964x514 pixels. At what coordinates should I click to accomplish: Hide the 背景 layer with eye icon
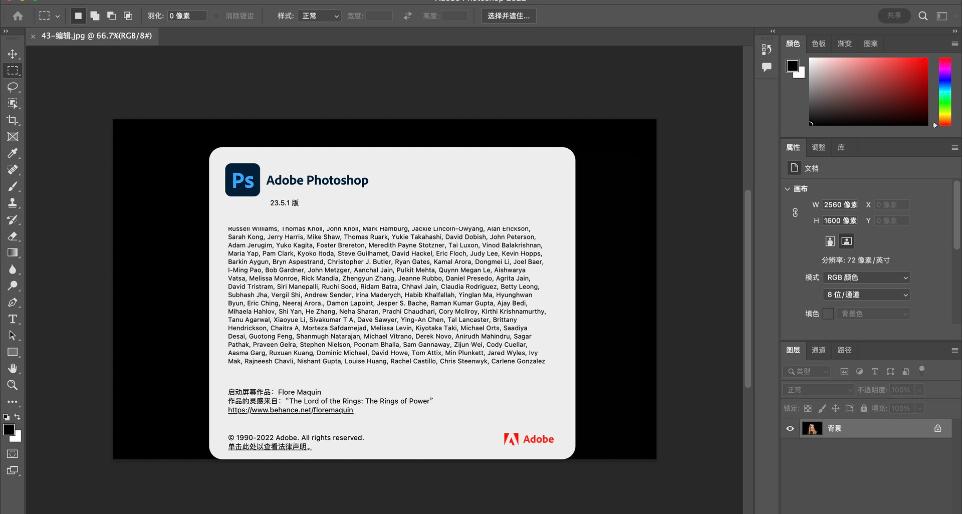[x=790, y=428]
